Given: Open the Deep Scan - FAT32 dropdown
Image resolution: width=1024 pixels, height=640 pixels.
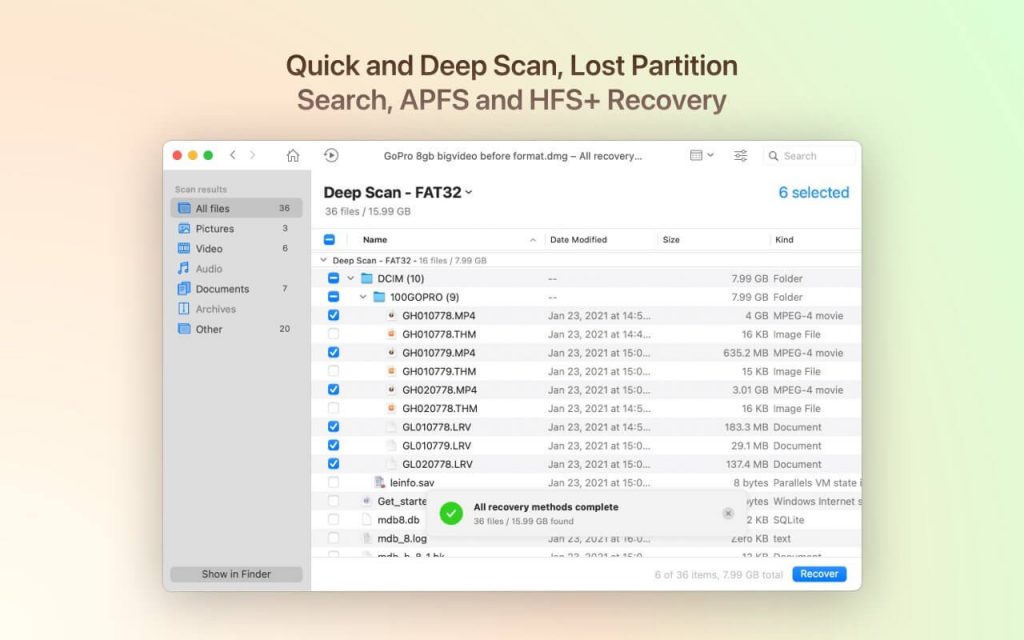Looking at the screenshot, I should 470,191.
